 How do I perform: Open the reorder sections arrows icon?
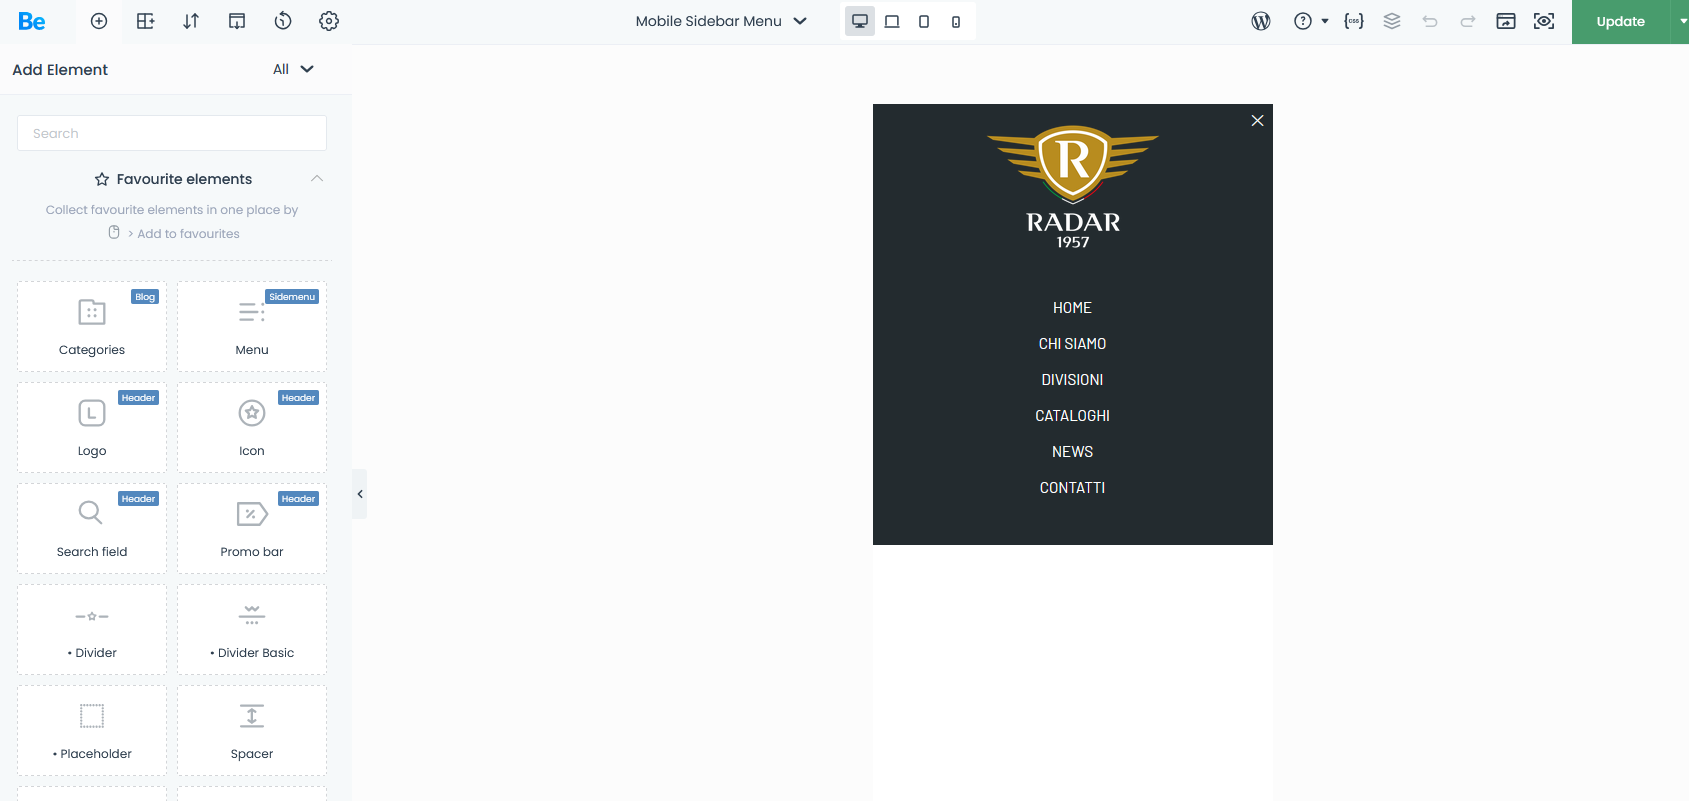191,21
